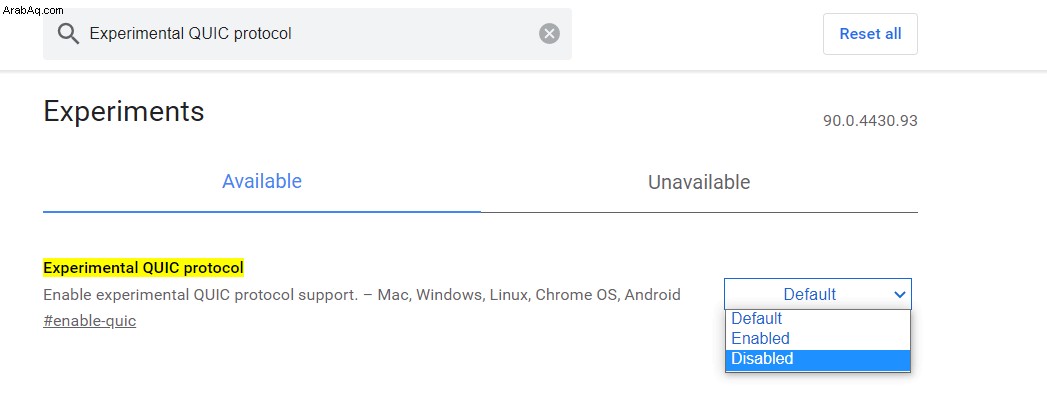The width and height of the screenshot is (1047, 396).
Task: Click the highlighted Experimental QUIC protocol title
Action: [x=144, y=268]
